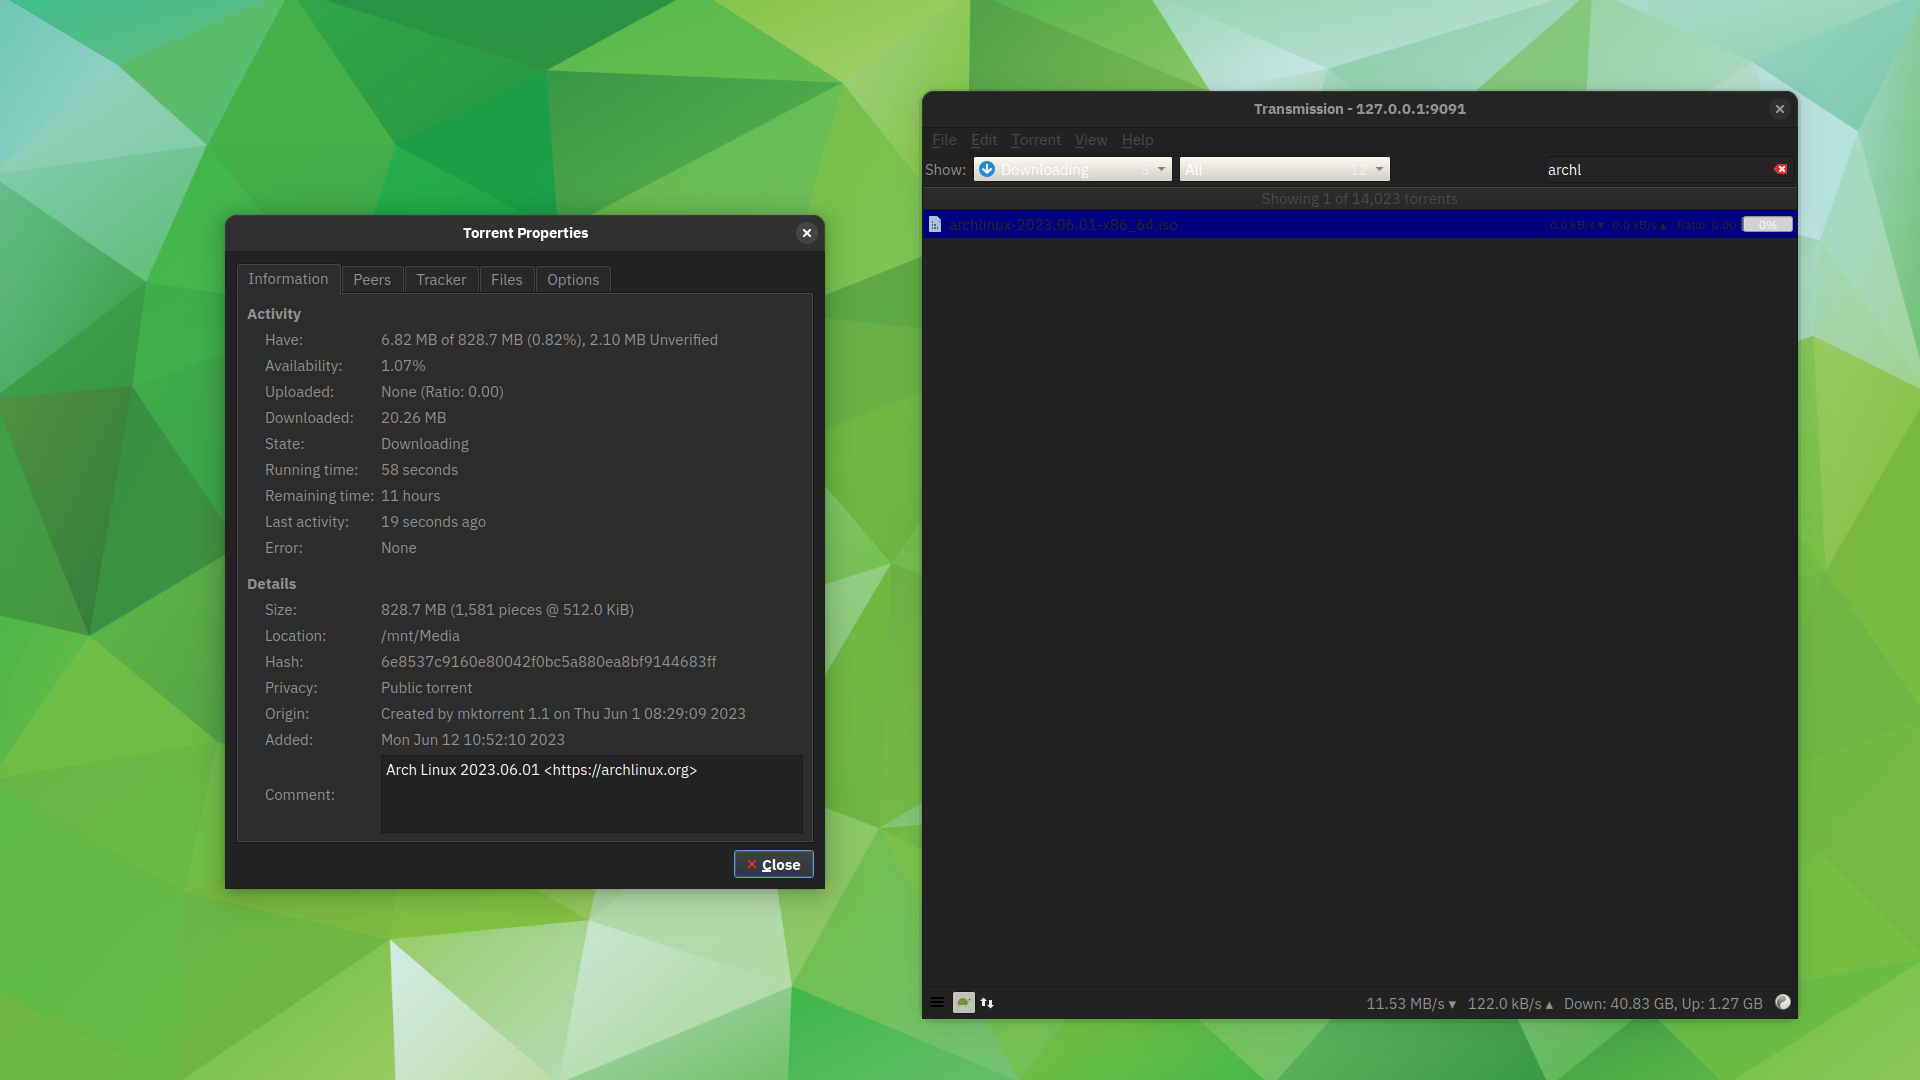Click the blue Downloading filter icon

pyautogui.click(x=987, y=169)
